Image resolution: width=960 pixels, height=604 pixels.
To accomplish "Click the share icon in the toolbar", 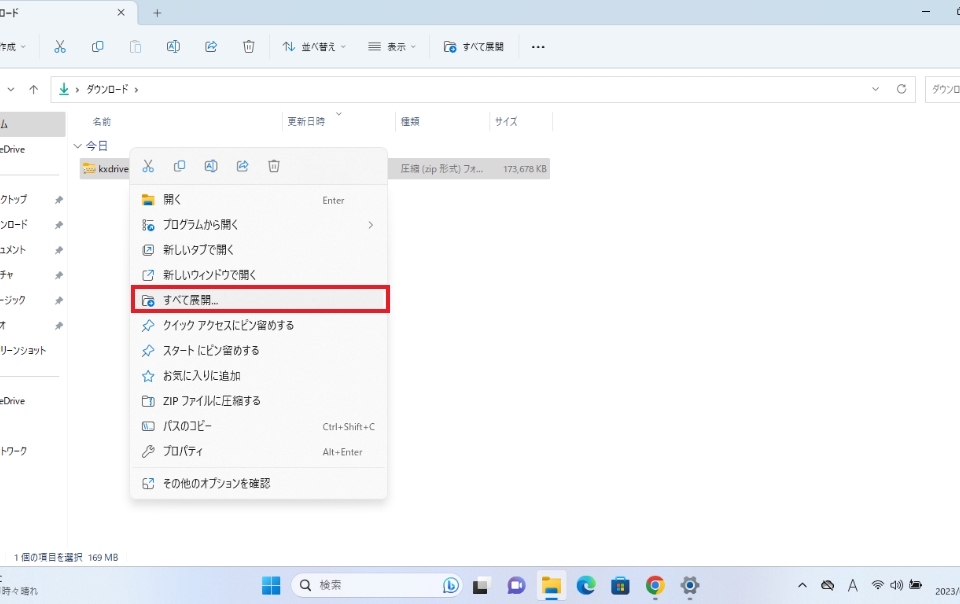I will tap(211, 47).
